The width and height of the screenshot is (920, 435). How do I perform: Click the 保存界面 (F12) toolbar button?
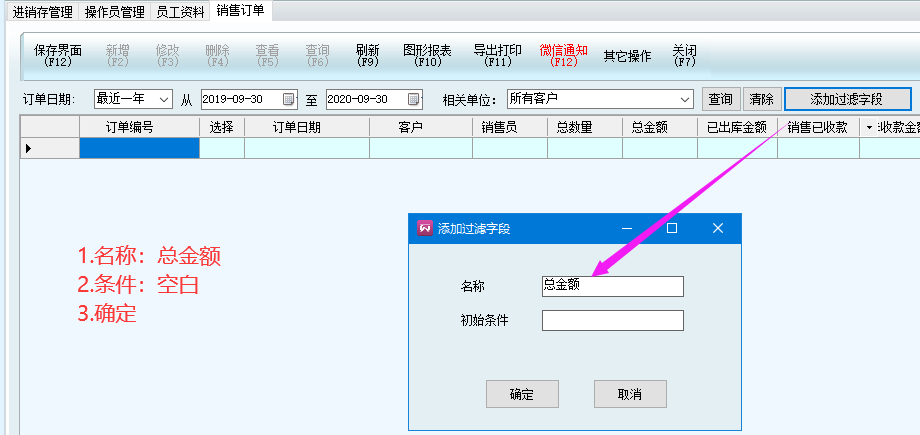click(58, 55)
